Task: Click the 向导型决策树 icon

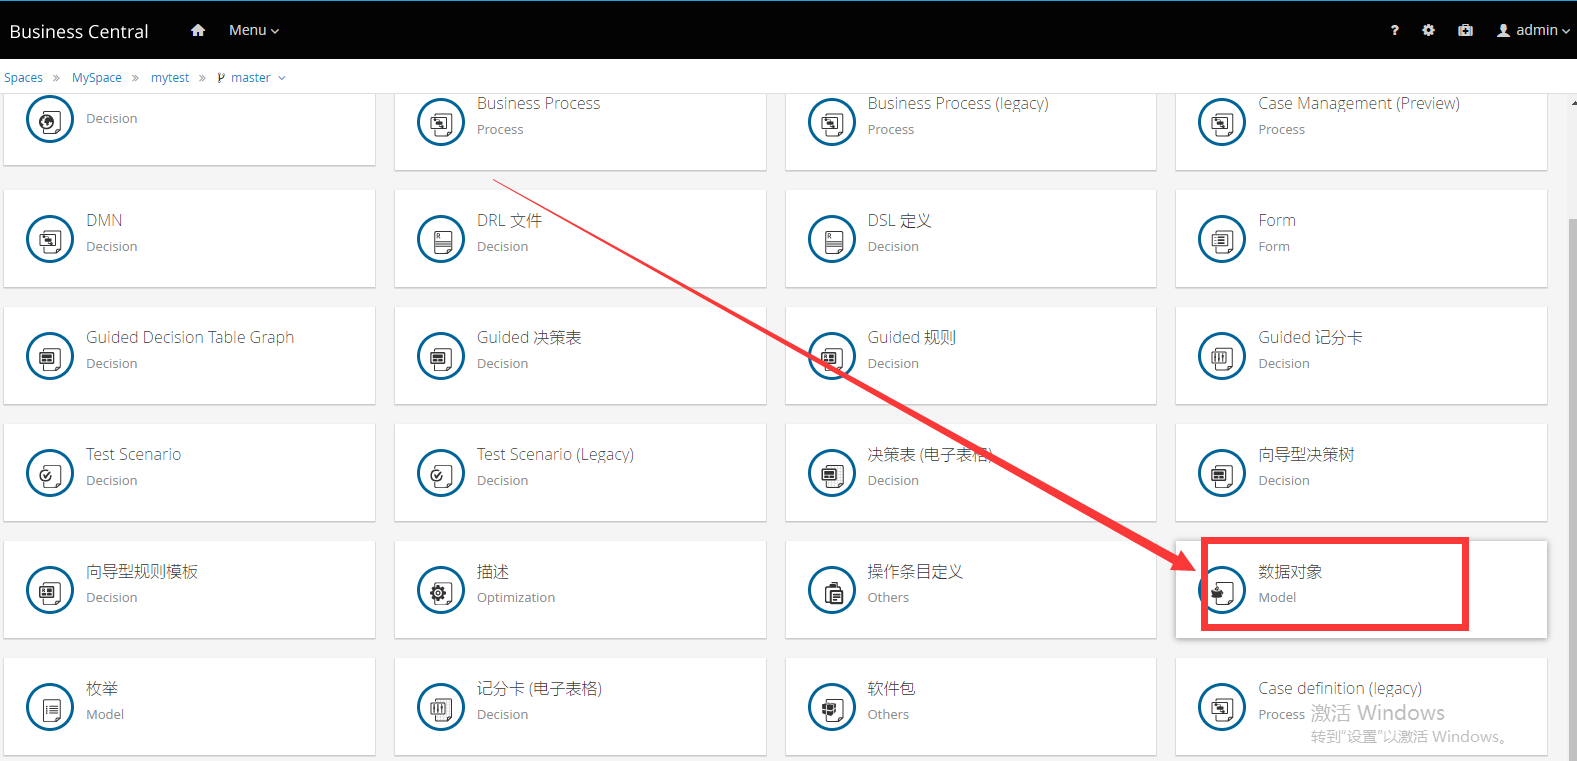Action: (x=1222, y=473)
